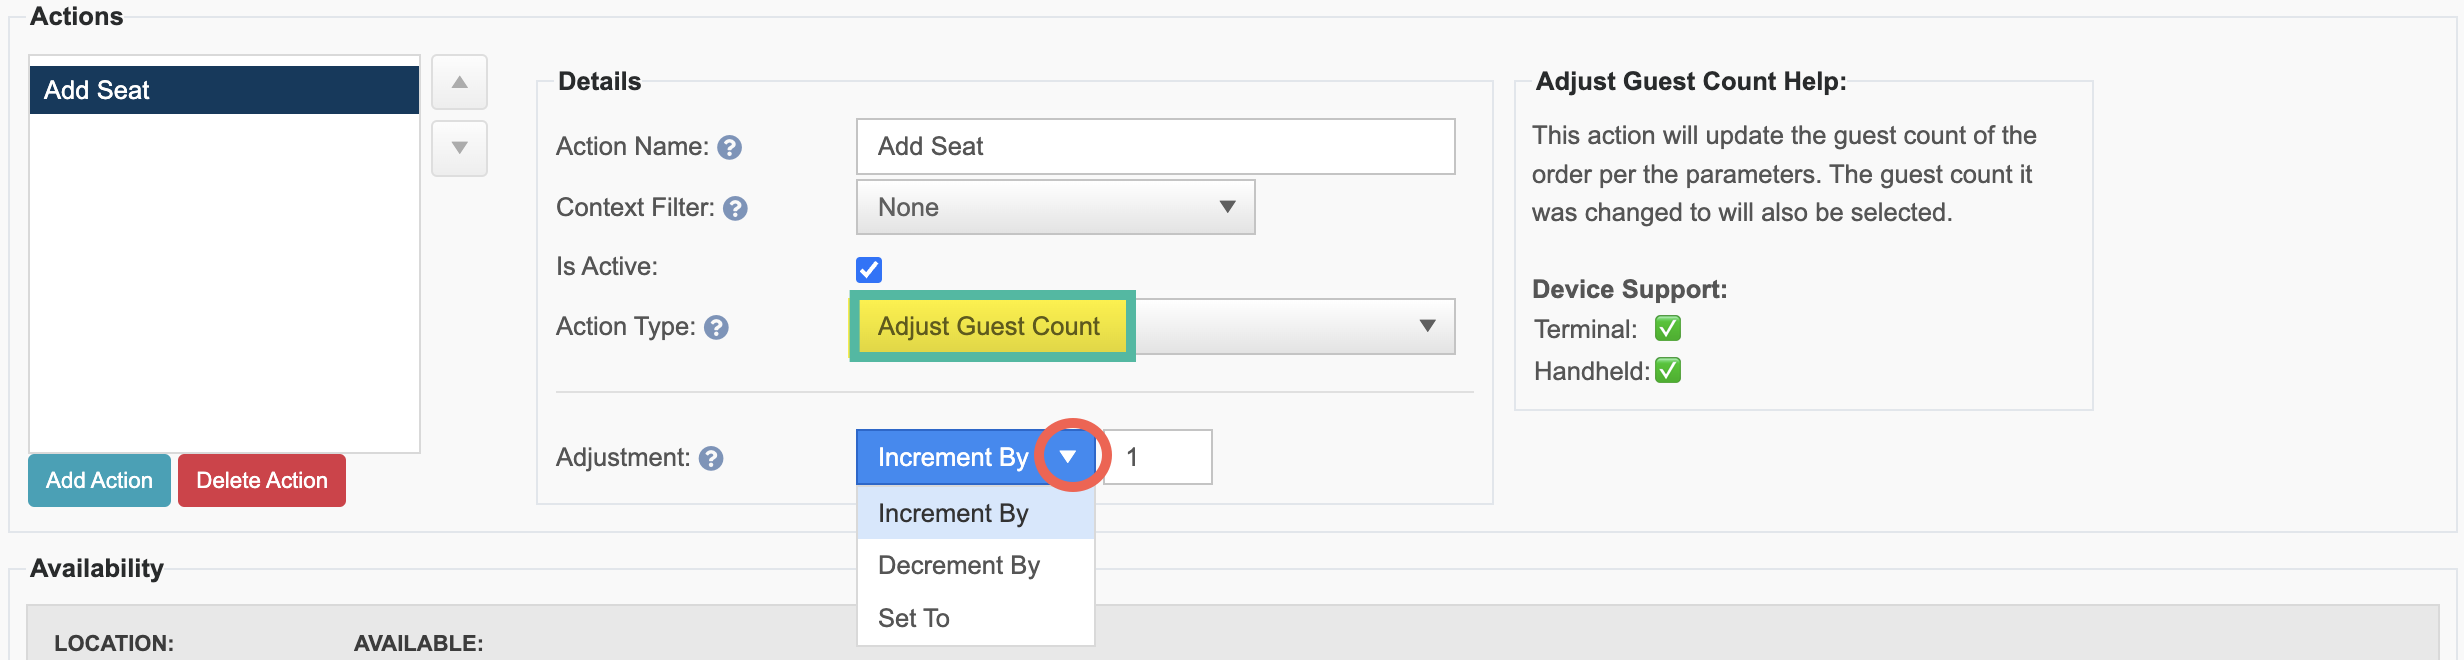Screen dimensions: 2464x660
Task: Uncheck the Is Active checkbox
Action: [869, 269]
